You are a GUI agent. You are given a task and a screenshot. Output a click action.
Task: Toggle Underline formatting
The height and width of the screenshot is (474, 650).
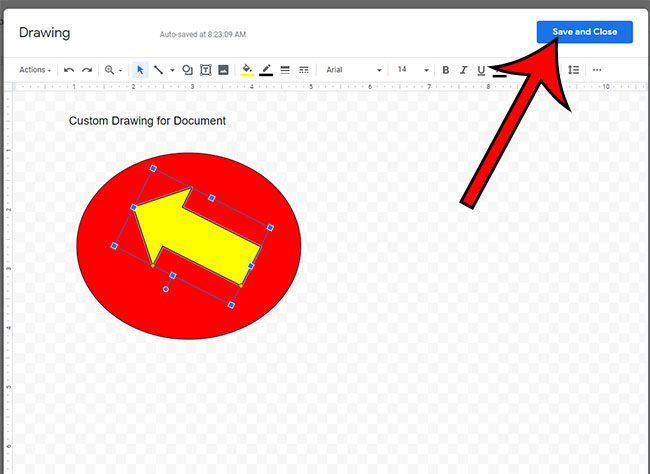point(481,70)
